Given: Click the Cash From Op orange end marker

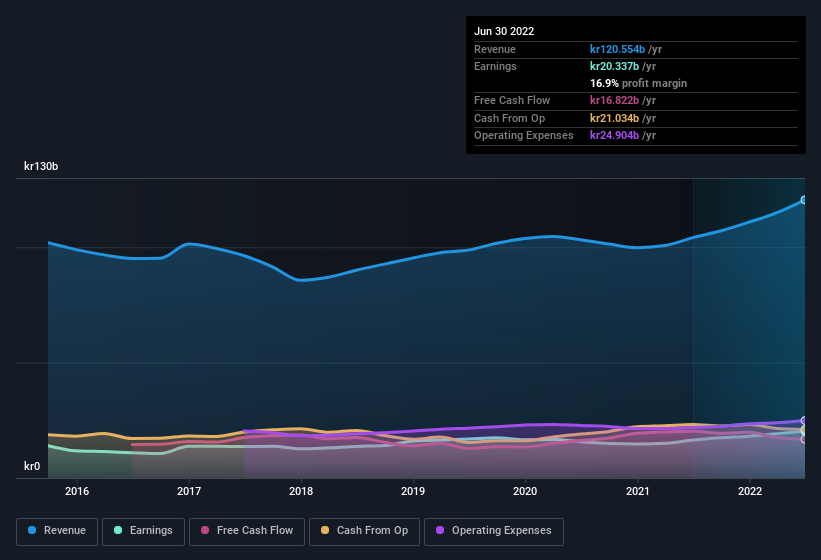Looking at the screenshot, I should 804,430.
